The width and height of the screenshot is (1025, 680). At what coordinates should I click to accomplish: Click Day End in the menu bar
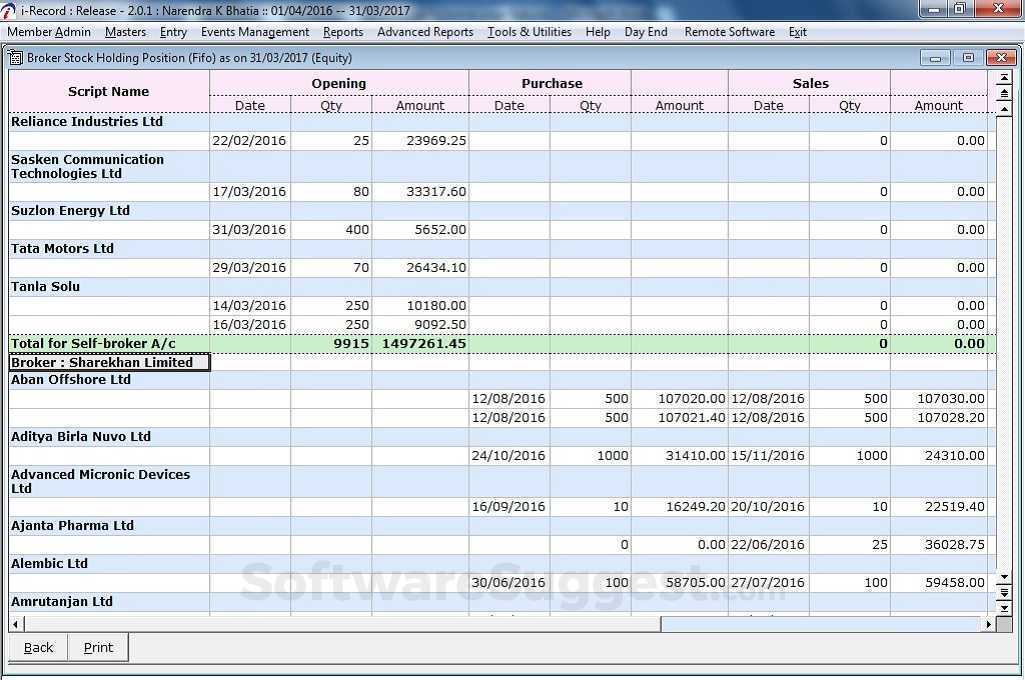pos(646,32)
